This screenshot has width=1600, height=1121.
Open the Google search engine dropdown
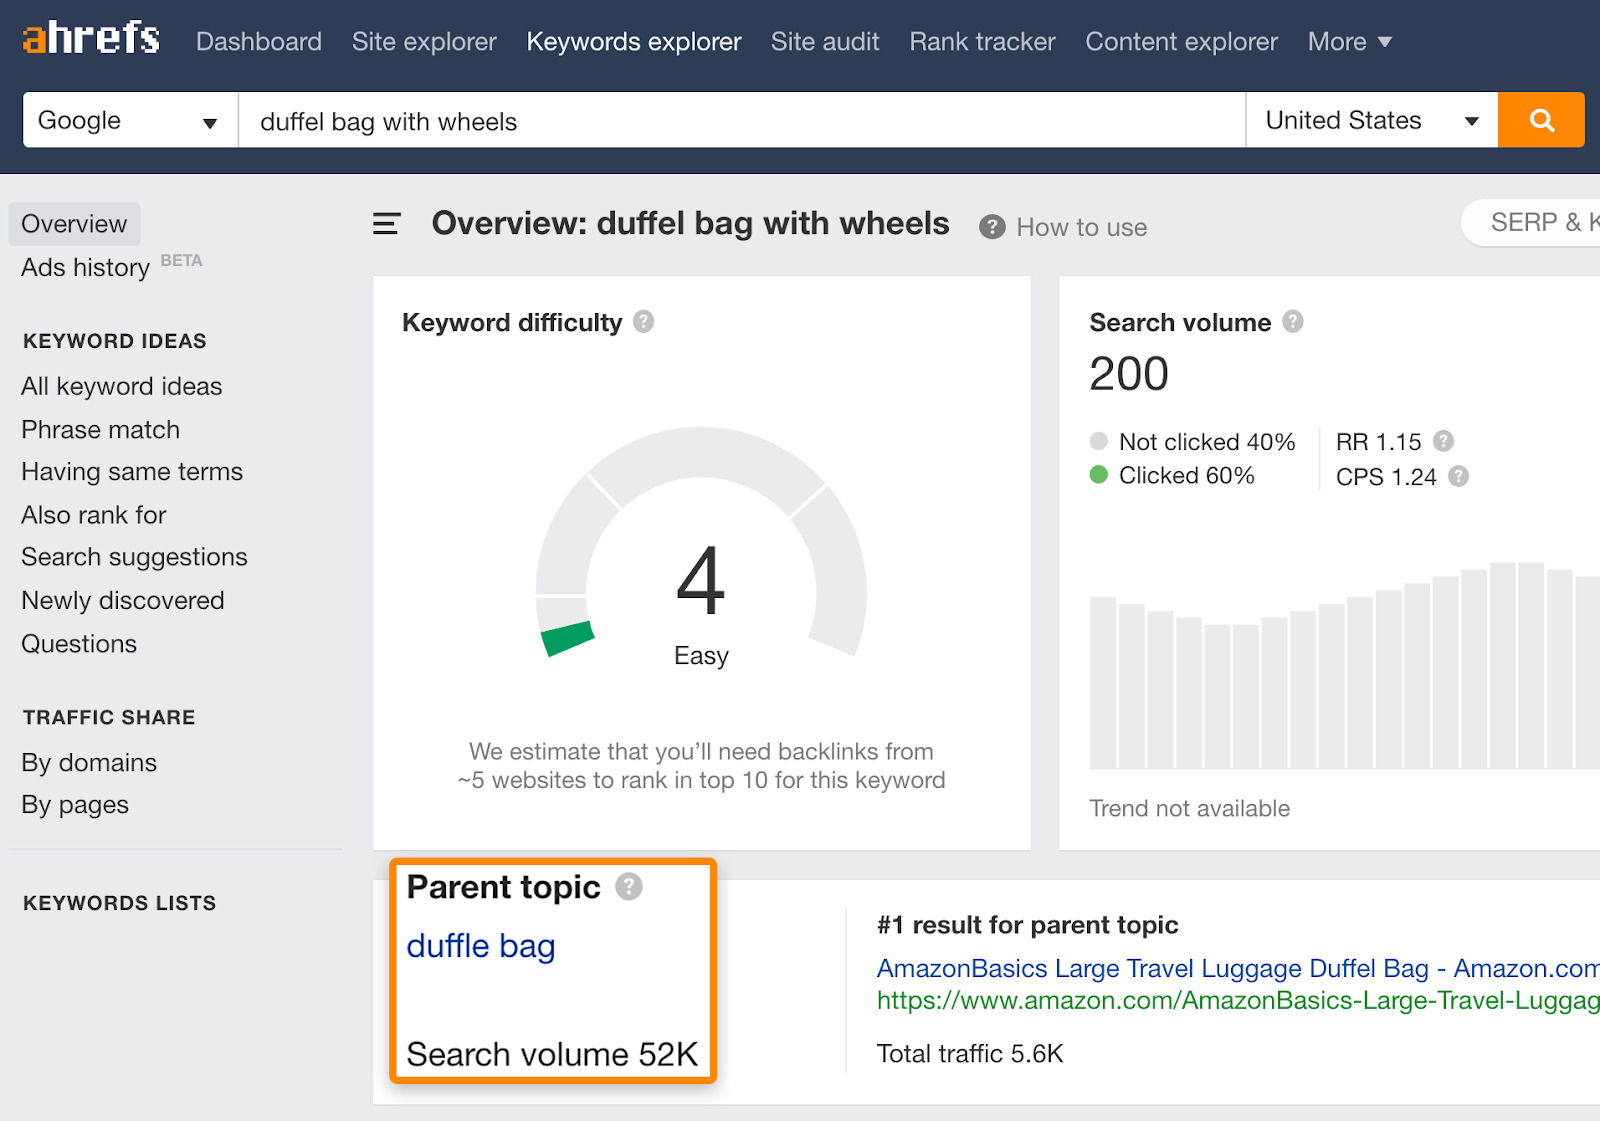pos(130,120)
